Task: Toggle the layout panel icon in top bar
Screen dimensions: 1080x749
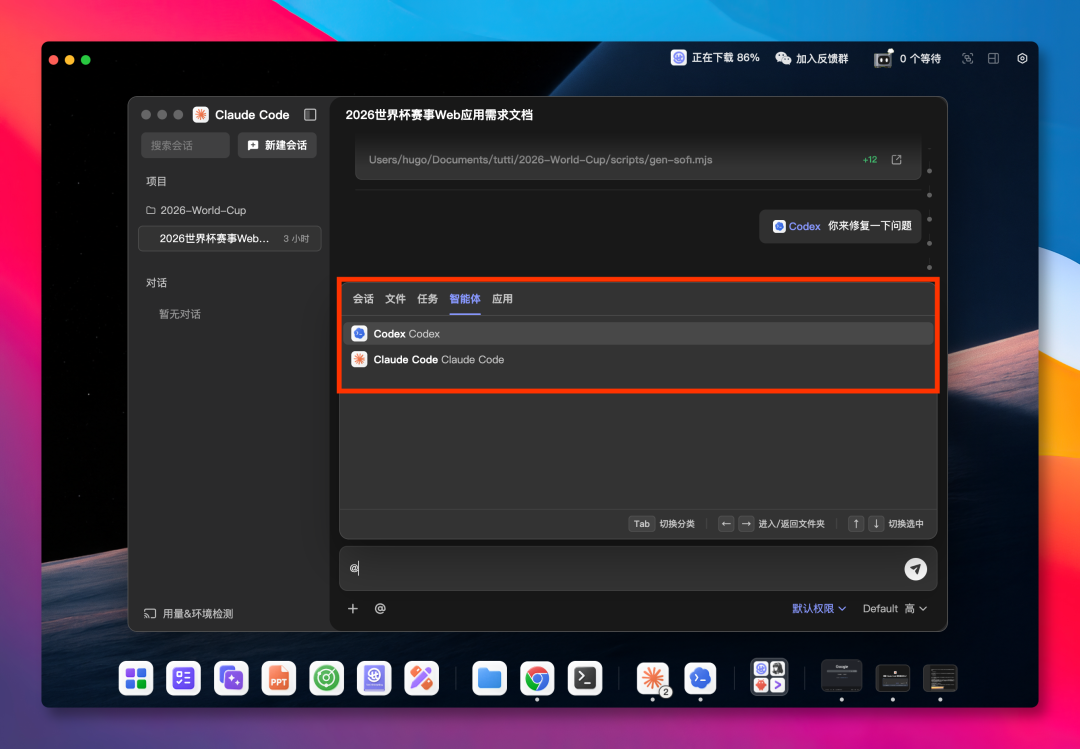Action: (993, 59)
